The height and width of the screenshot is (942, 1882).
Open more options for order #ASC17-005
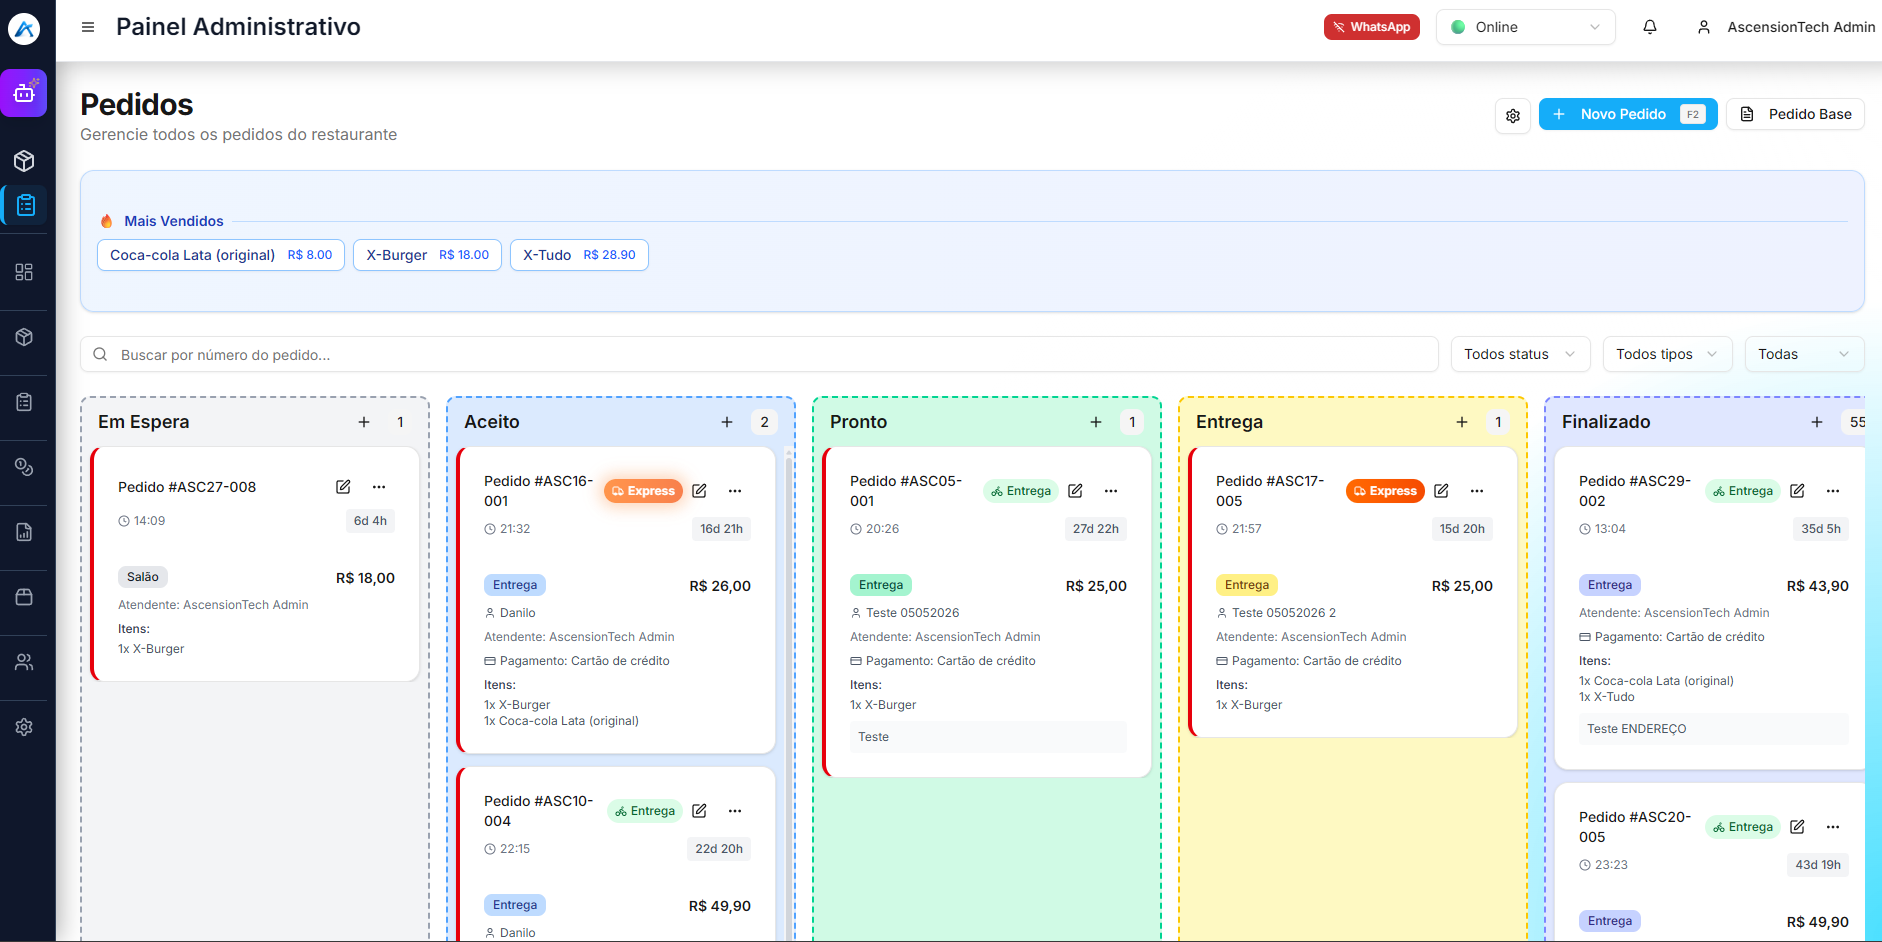[x=1477, y=491]
